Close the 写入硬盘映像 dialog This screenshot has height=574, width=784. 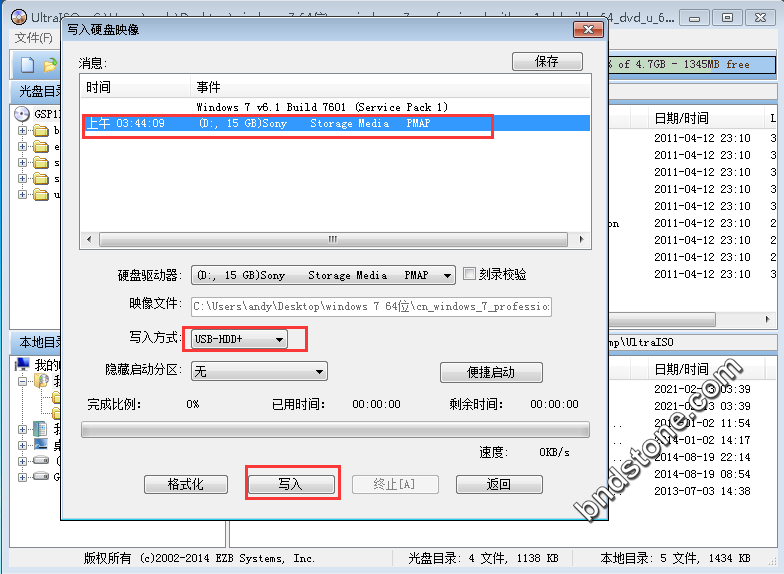[588, 30]
